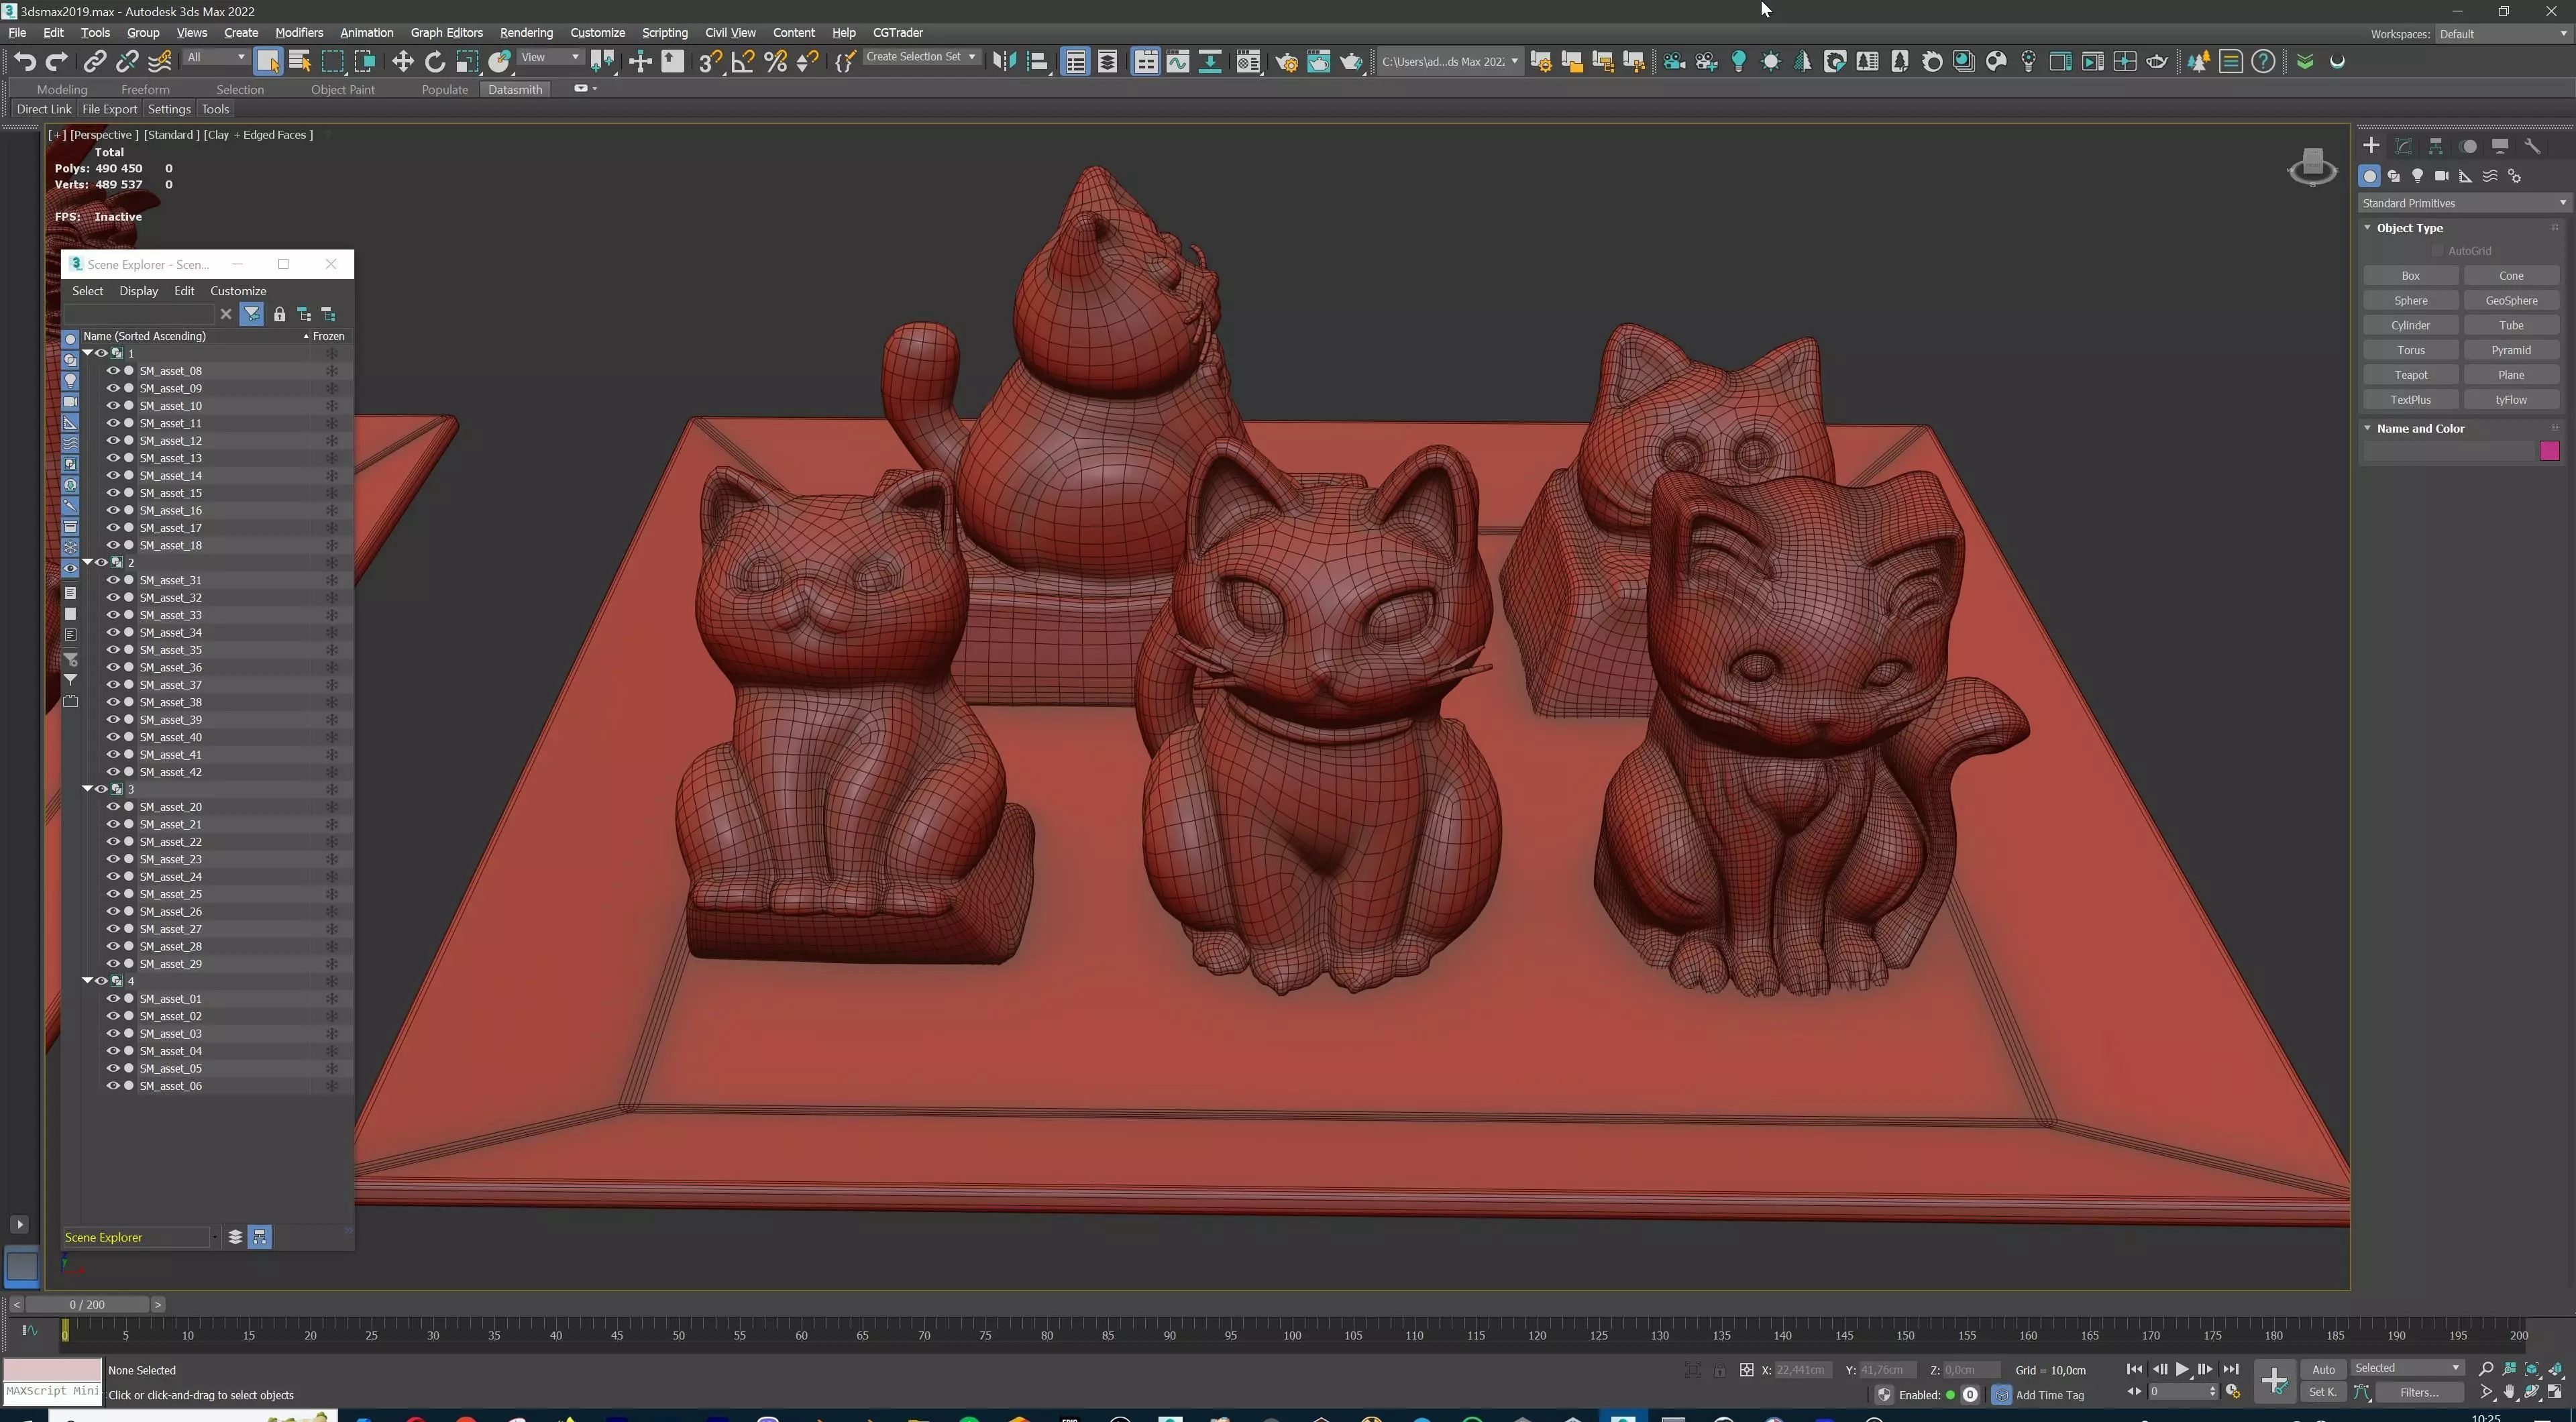Open the magenta object color swatch

tap(2549, 451)
